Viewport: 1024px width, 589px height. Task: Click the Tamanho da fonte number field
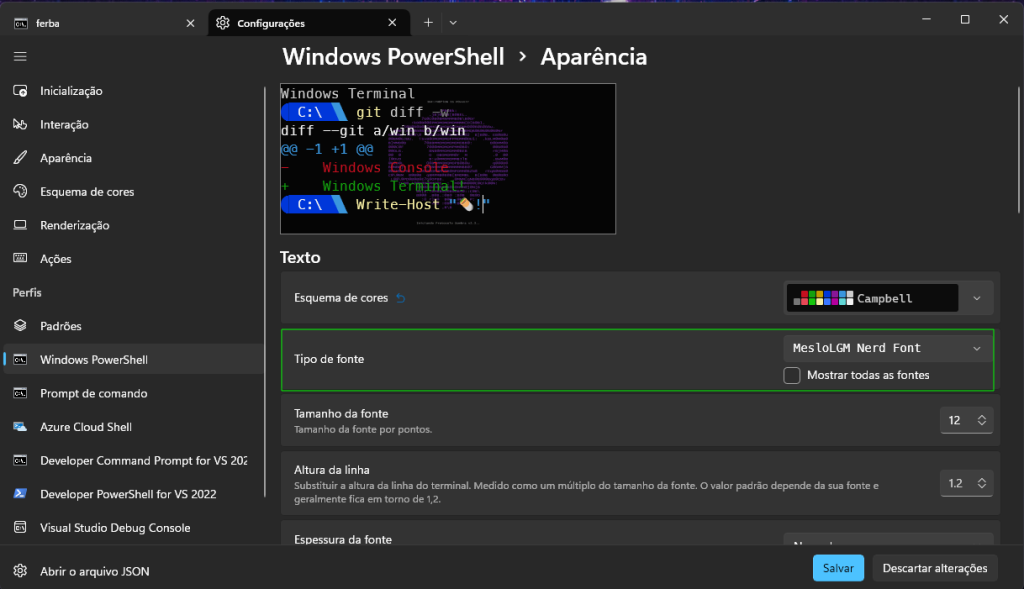954,420
